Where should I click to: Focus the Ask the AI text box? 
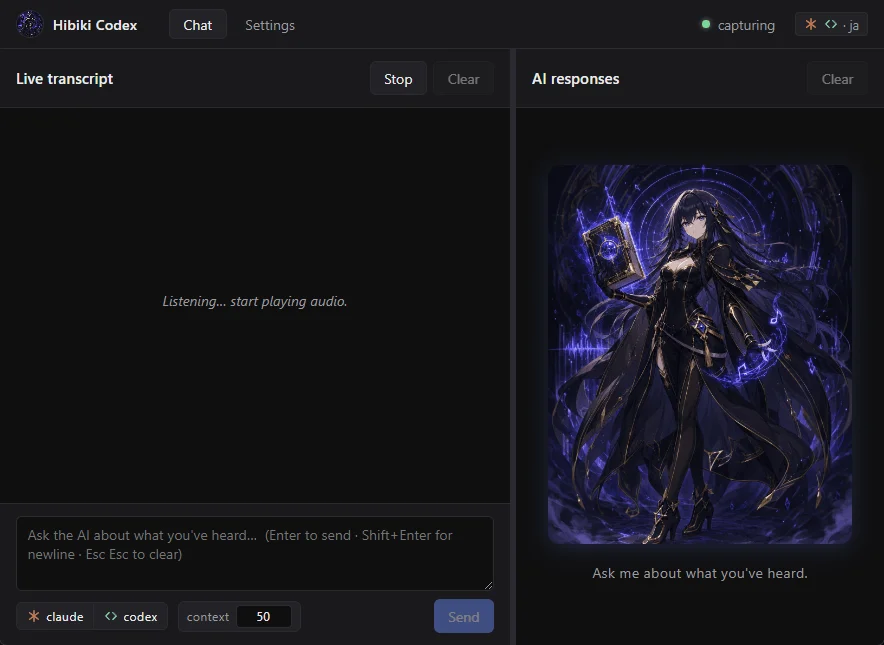tap(255, 553)
